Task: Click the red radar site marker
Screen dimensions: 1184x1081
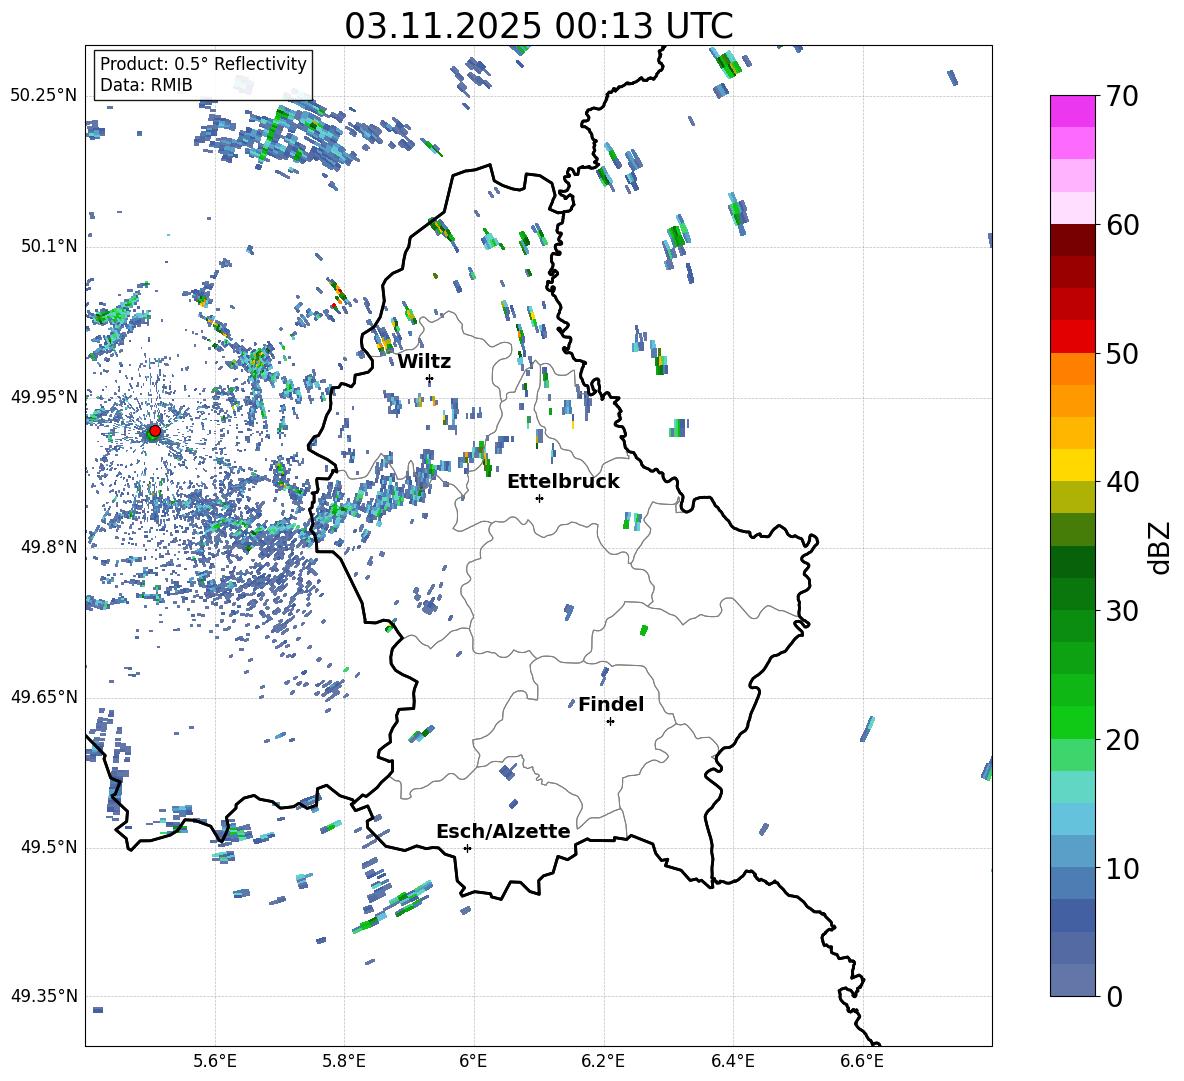Action: point(154,431)
